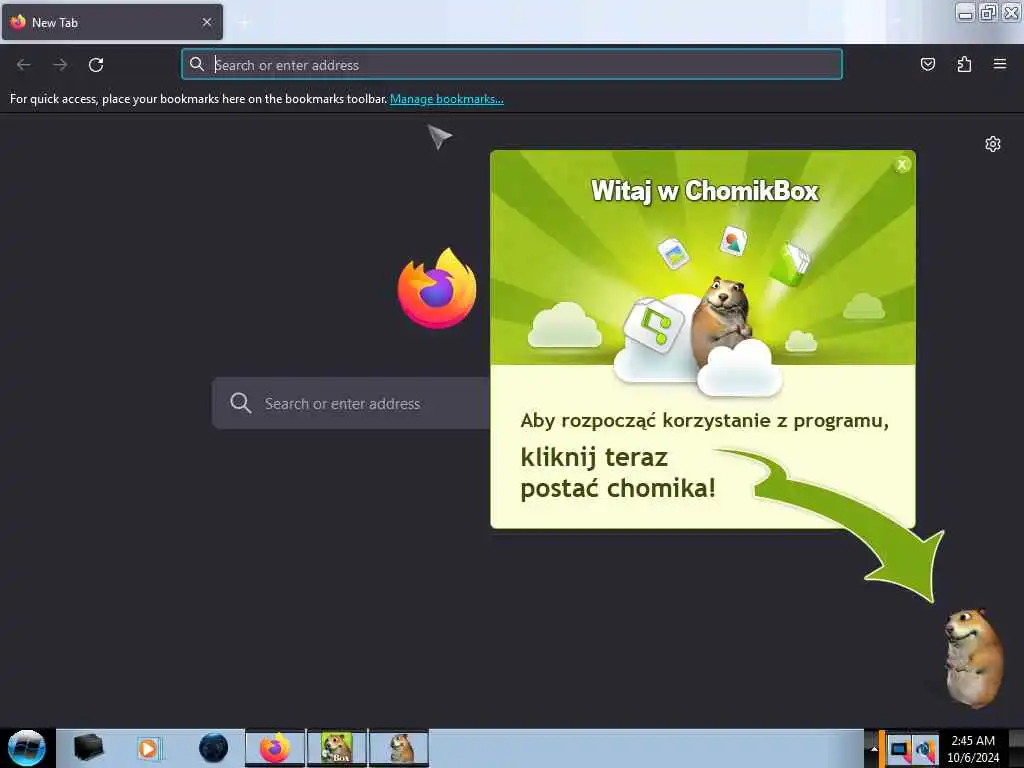The image size is (1024, 768).
Task: Open Save to Pocket button
Action: click(x=927, y=64)
